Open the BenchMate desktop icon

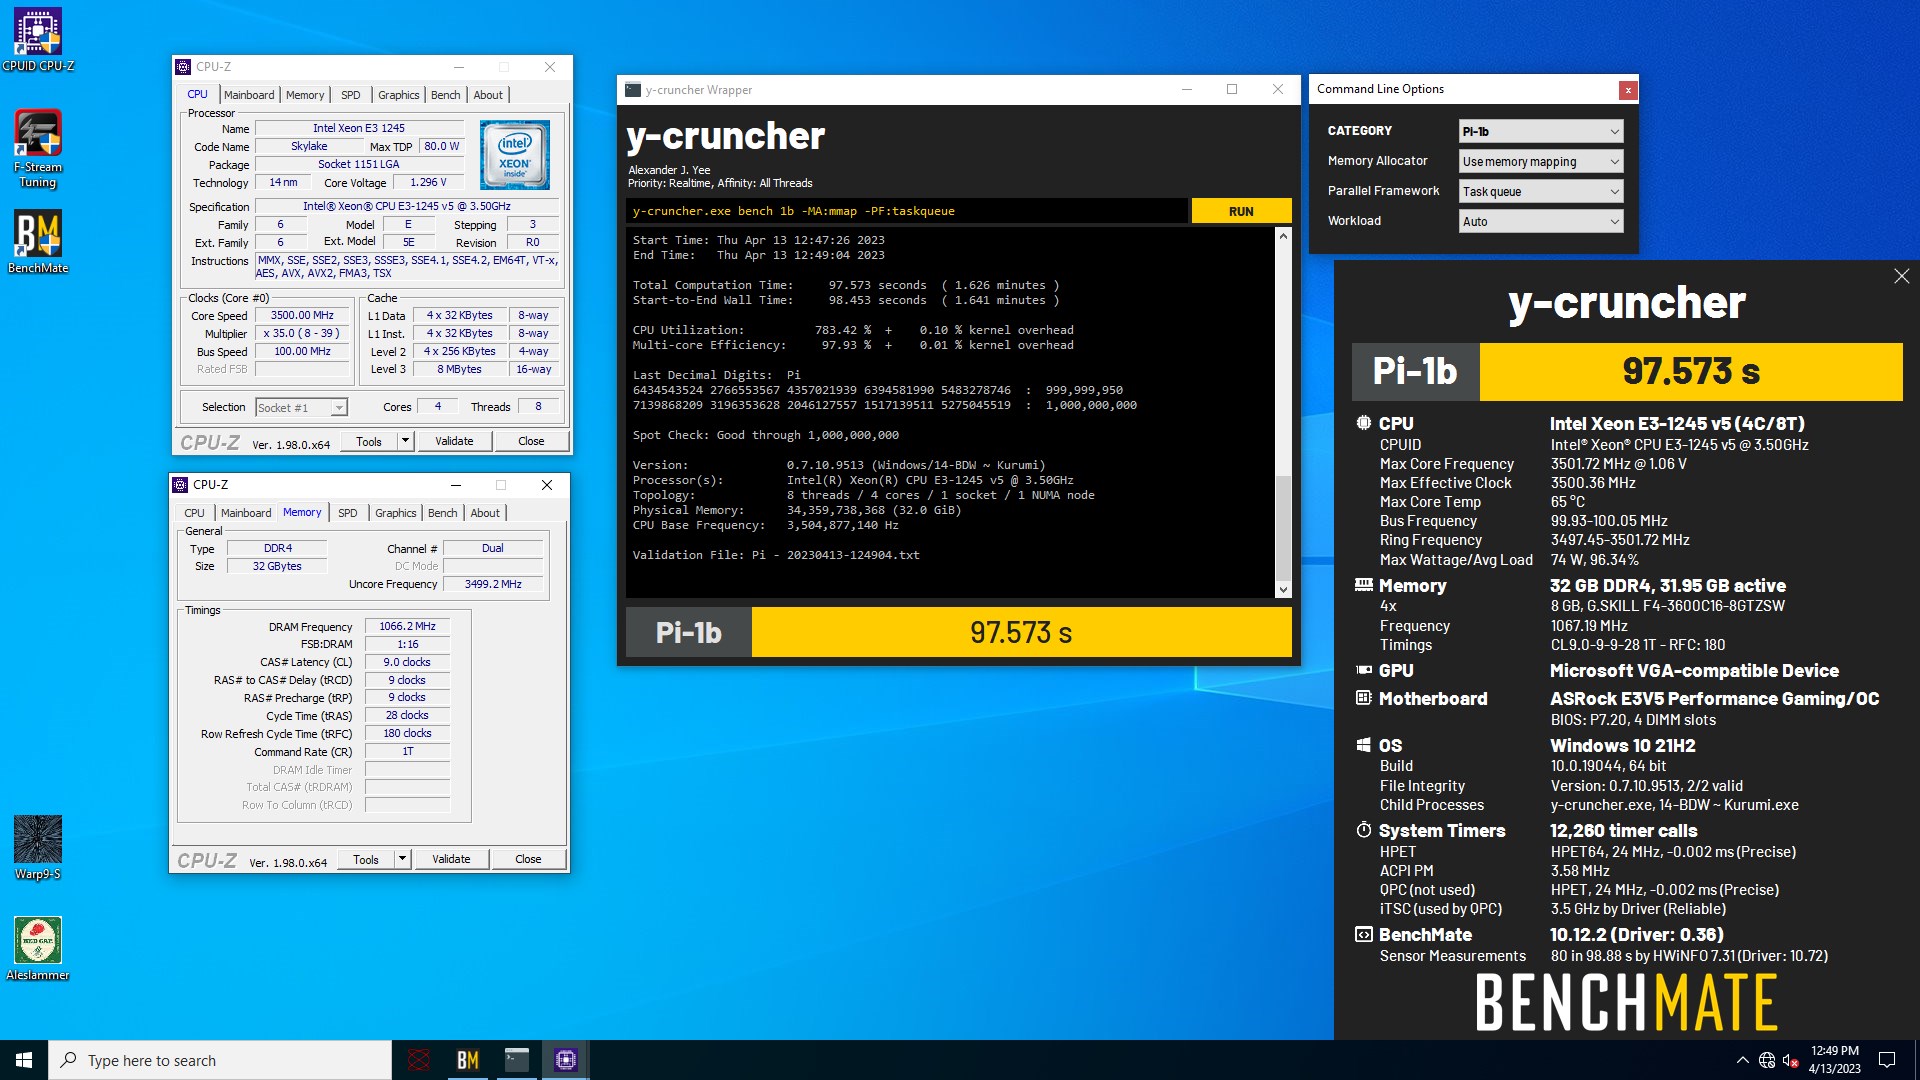[x=38, y=241]
